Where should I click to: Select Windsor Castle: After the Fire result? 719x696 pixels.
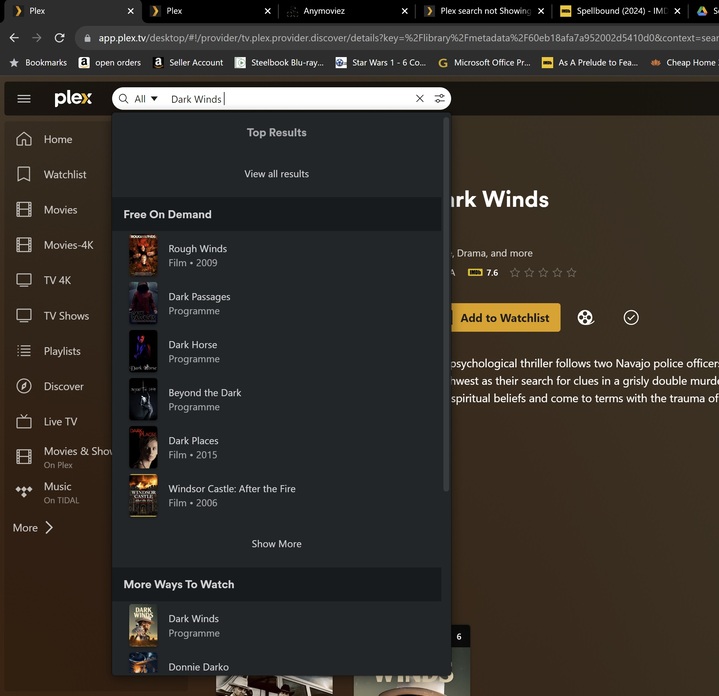(x=277, y=496)
